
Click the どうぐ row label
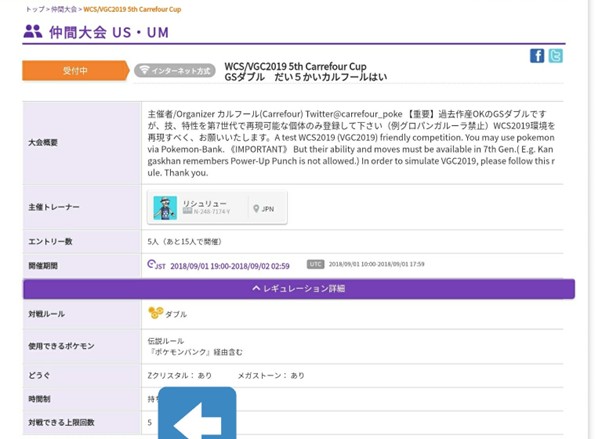[x=39, y=375]
